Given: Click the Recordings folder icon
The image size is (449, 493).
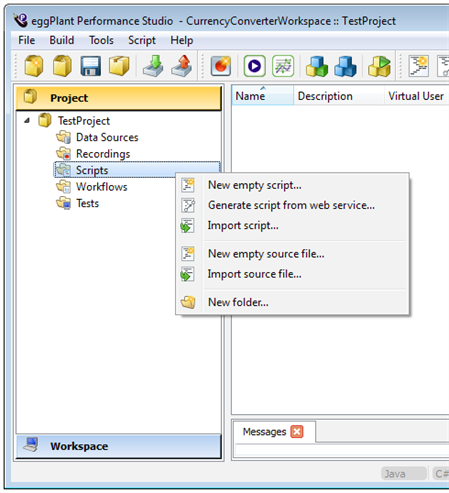Looking at the screenshot, I should [63, 153].
